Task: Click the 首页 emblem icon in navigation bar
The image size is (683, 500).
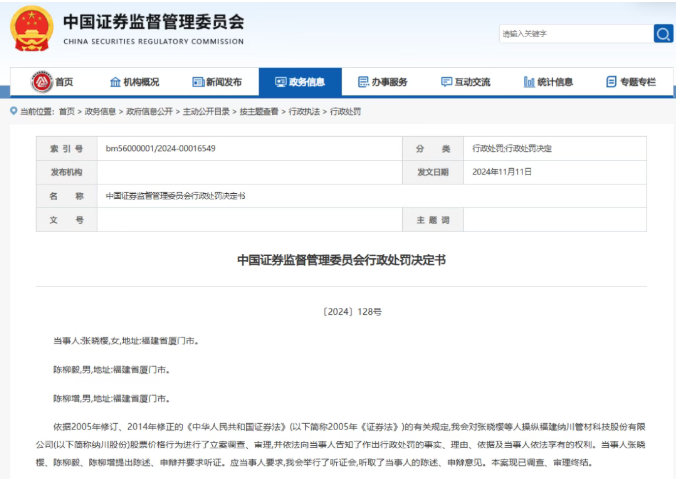Action: 41,82
